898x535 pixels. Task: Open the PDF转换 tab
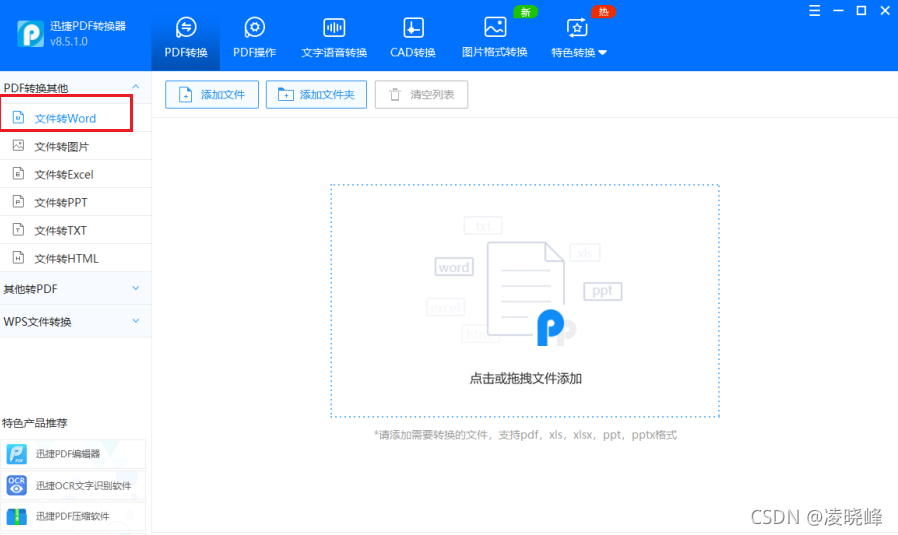pos(186,37)
